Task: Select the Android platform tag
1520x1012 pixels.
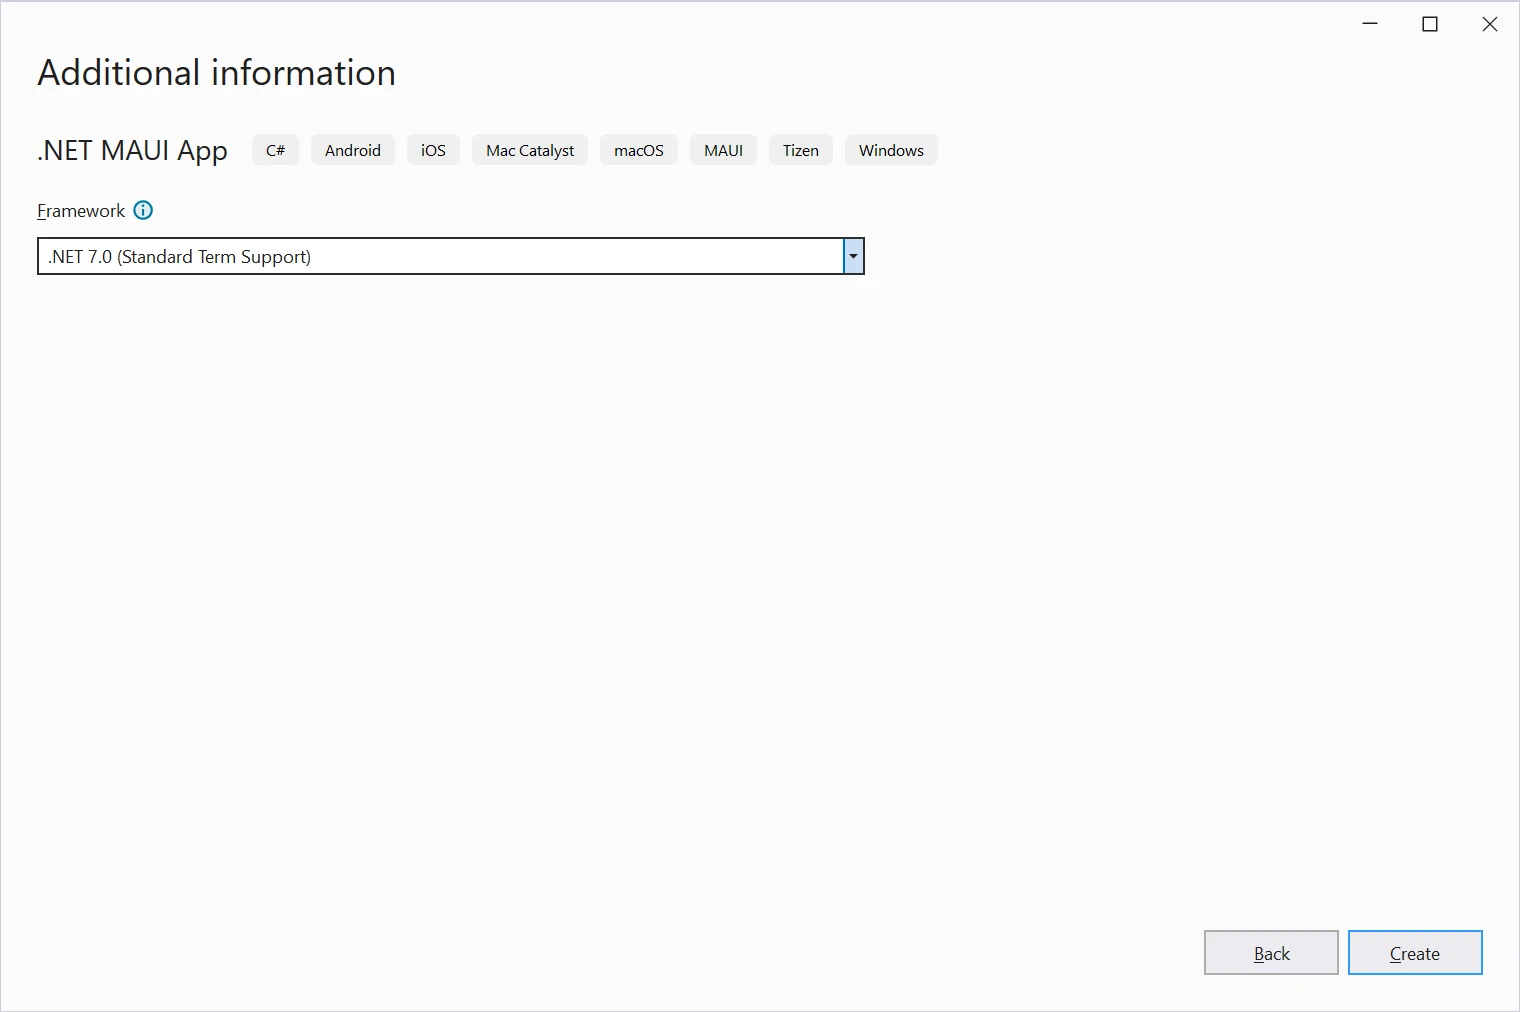Action: coord(352,150)
